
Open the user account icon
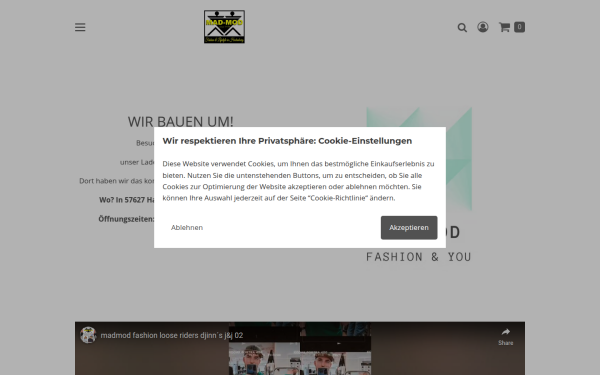pos(483,27)
